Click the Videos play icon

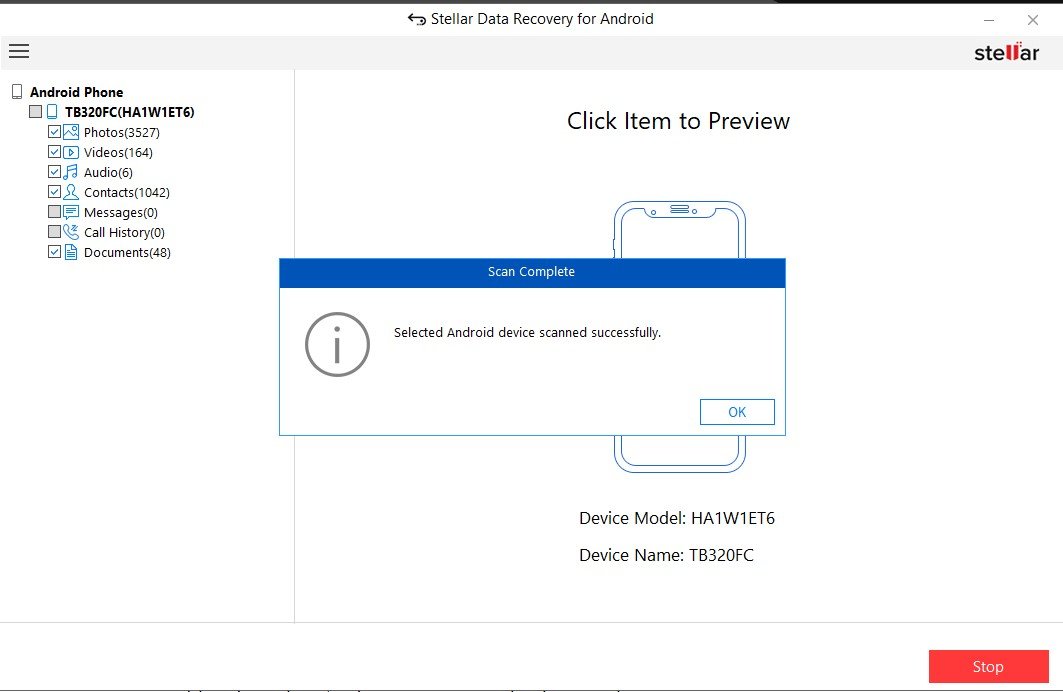(x=71, y=152)
